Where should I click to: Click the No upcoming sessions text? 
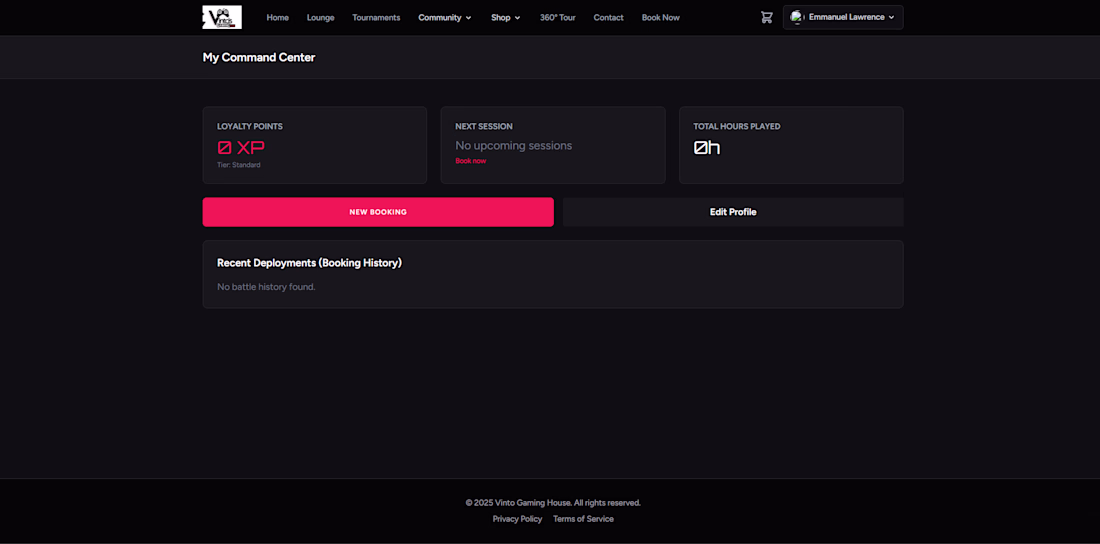(x=514, y=145)
